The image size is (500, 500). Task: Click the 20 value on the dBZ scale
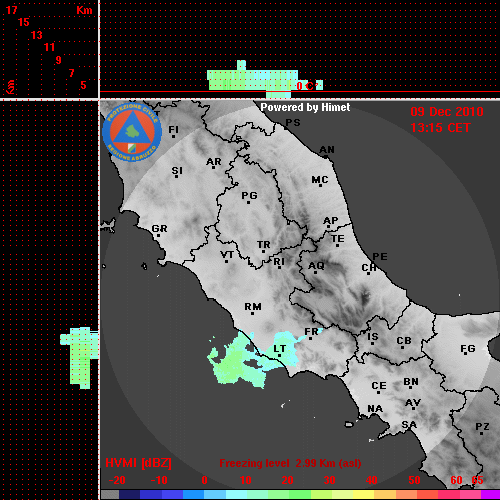click(x=287, y=480)
